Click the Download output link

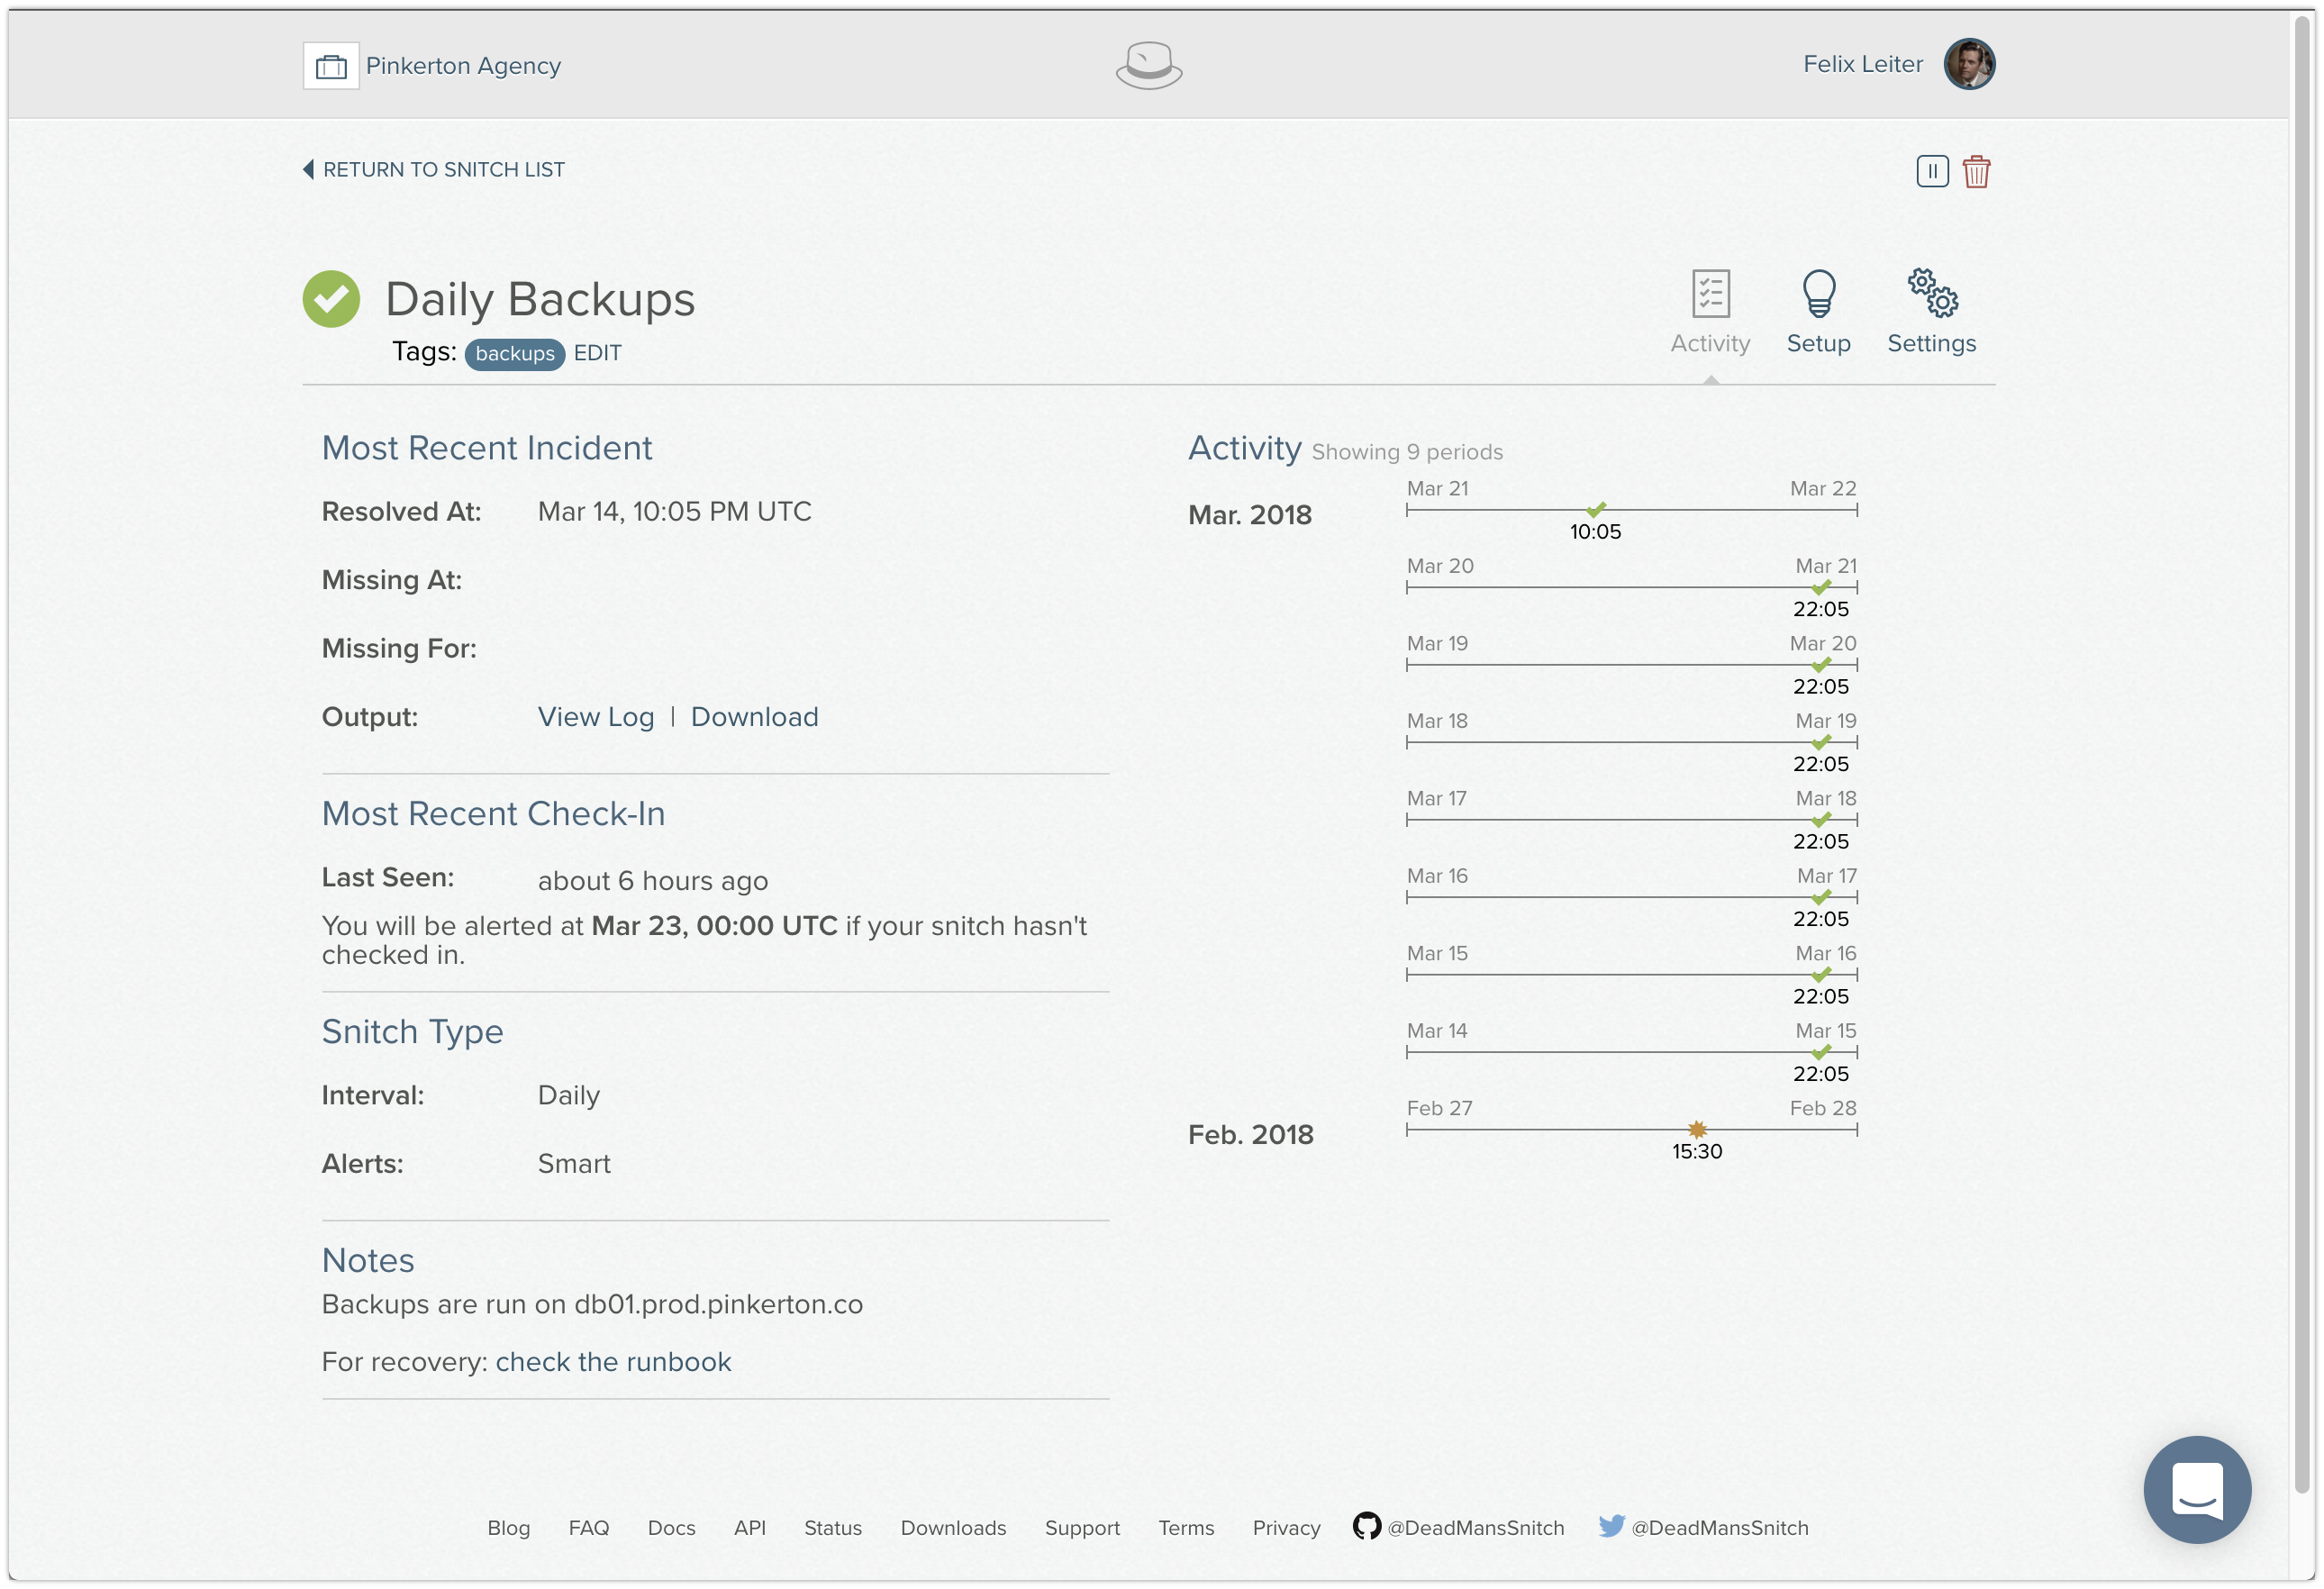[754, 717]
